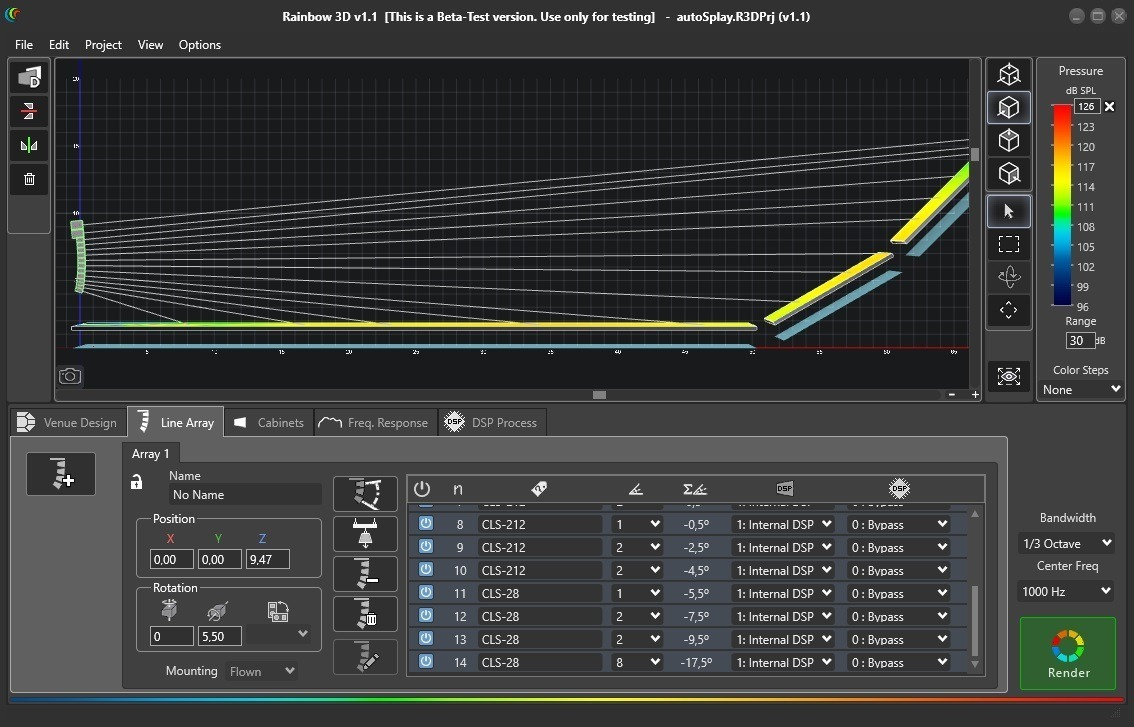Open the Venue Design tab

point(68,423)
